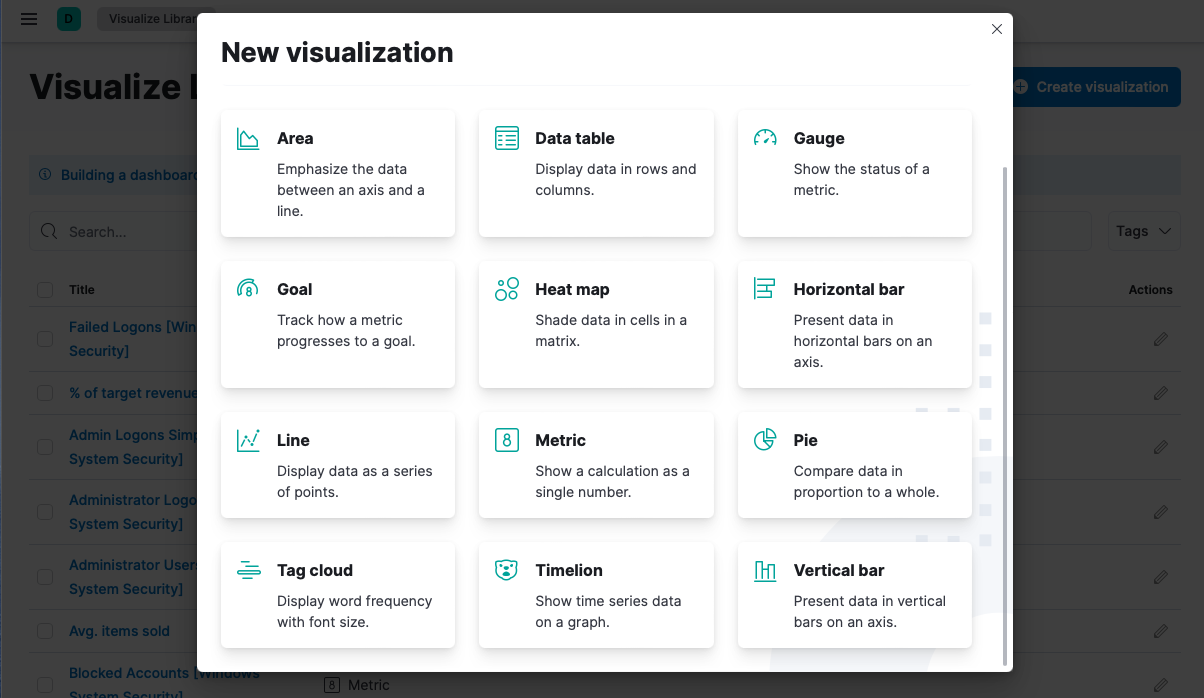
Task: Toggle the % of target revenue checkbox
Action: 45,394
